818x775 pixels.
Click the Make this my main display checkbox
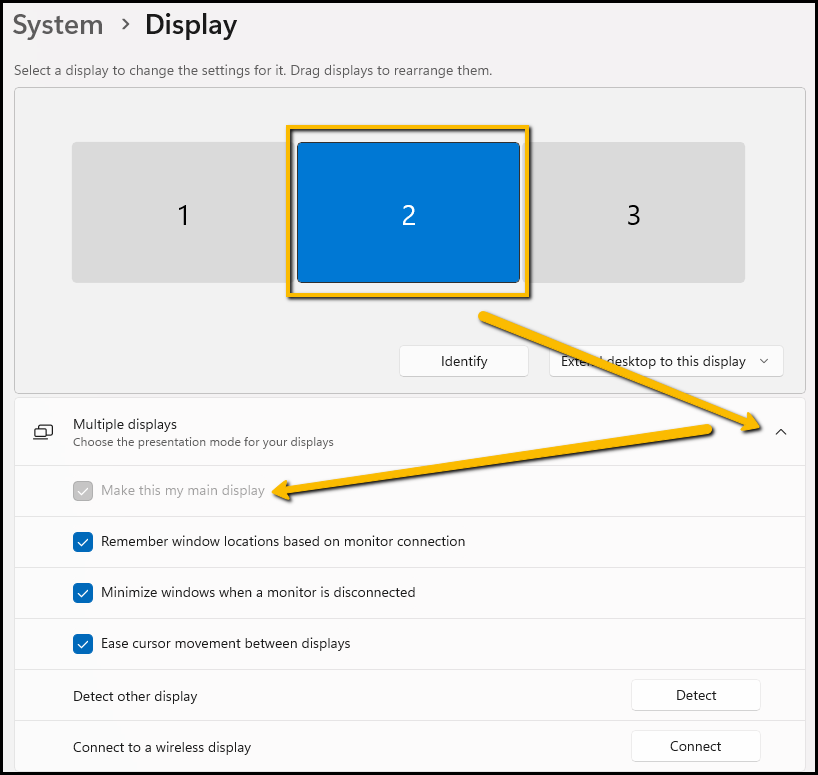83,491
